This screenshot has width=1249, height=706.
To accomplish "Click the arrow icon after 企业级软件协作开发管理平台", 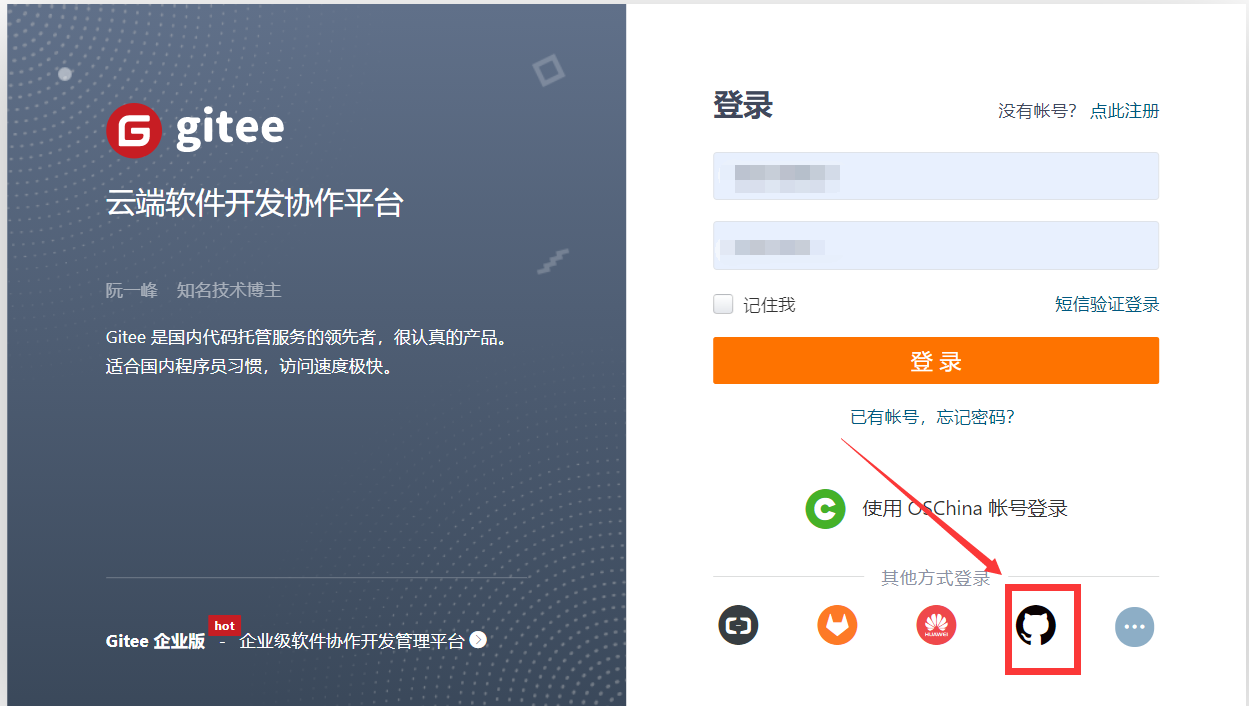I will pos(478,641).
